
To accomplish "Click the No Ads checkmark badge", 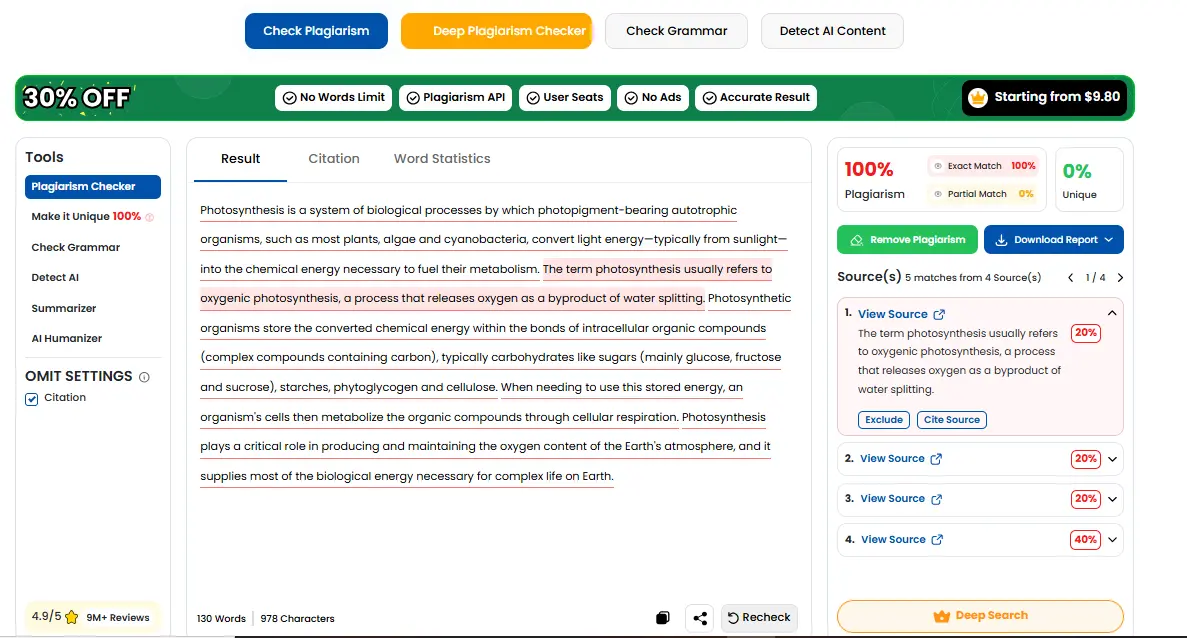I will pos(653,98).
